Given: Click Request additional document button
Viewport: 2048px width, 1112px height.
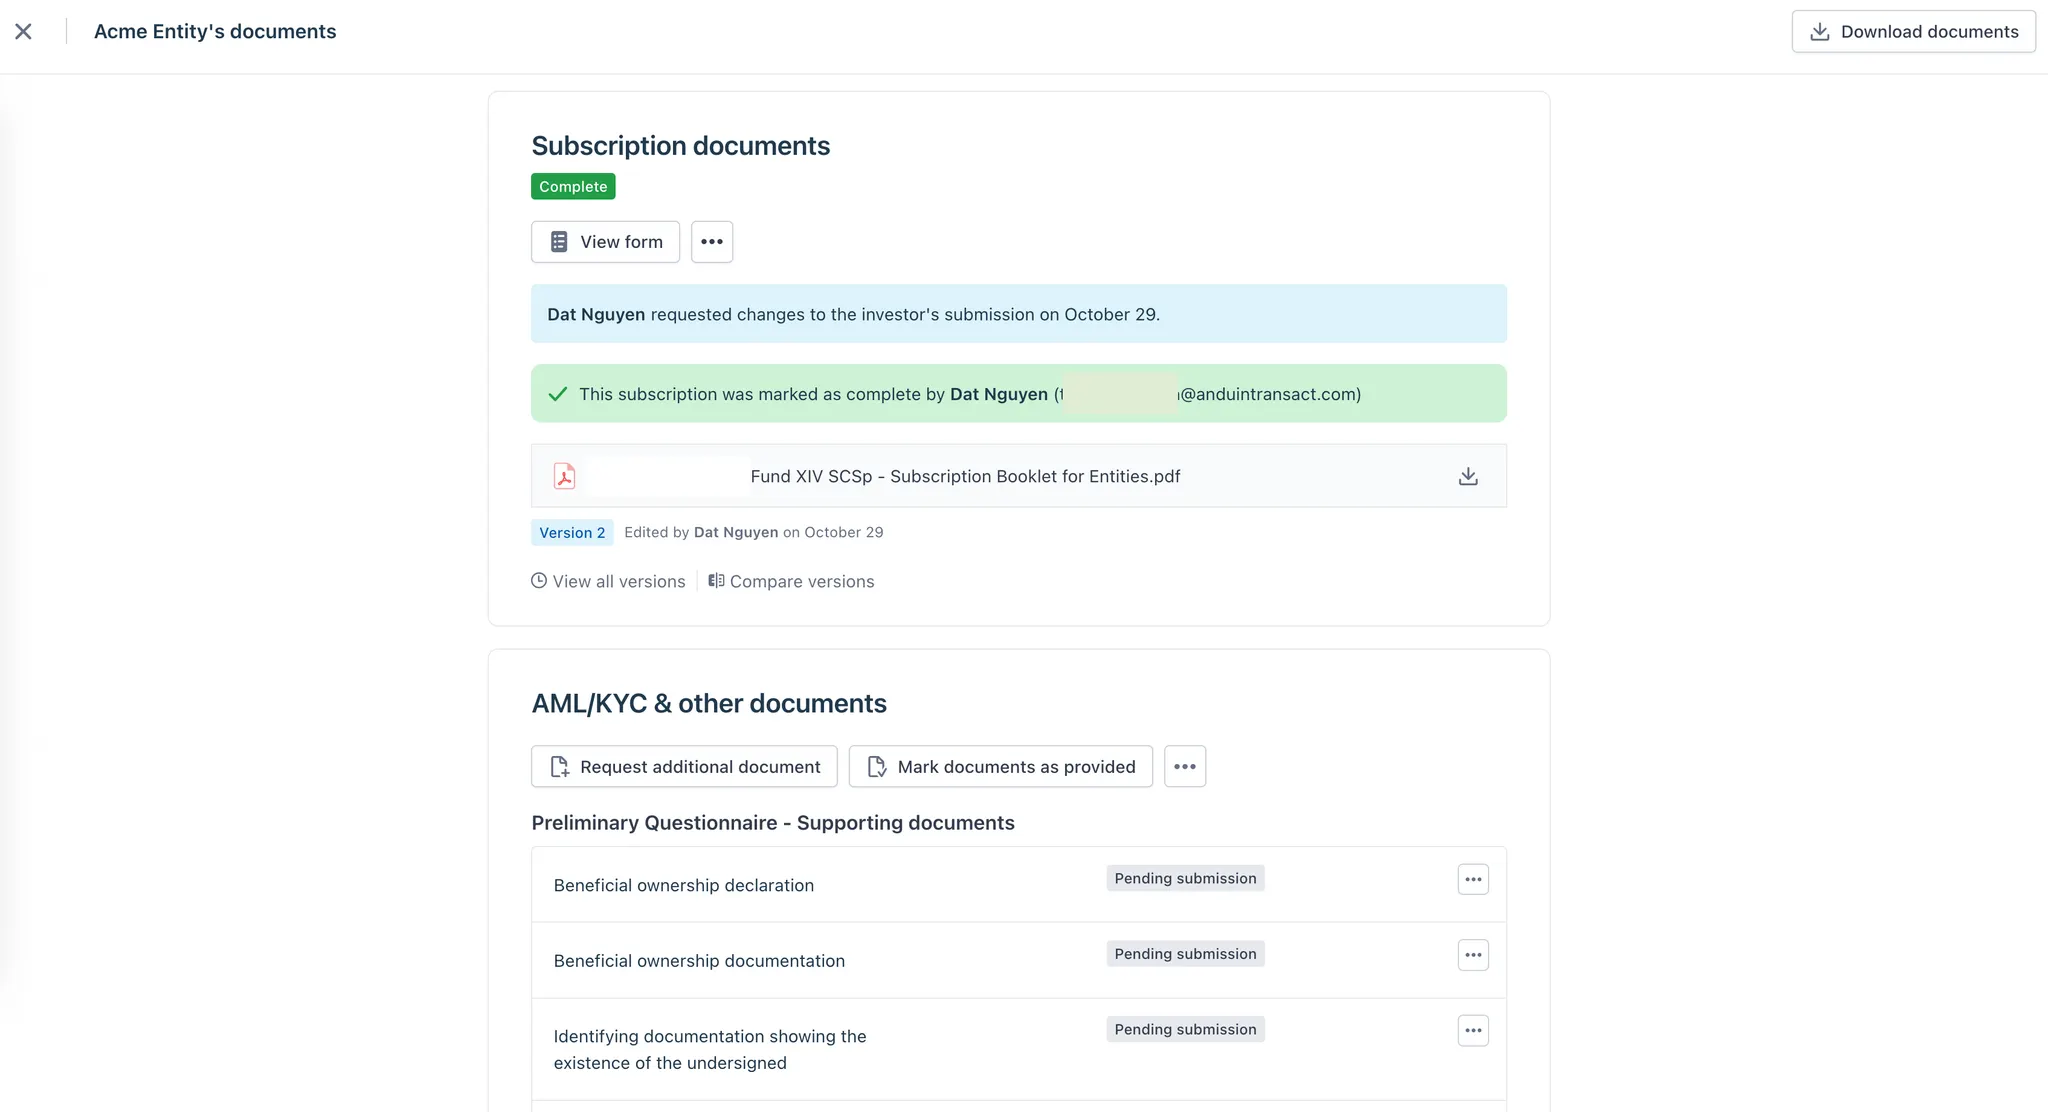Looking at the screenshot, I should point(684,767).
